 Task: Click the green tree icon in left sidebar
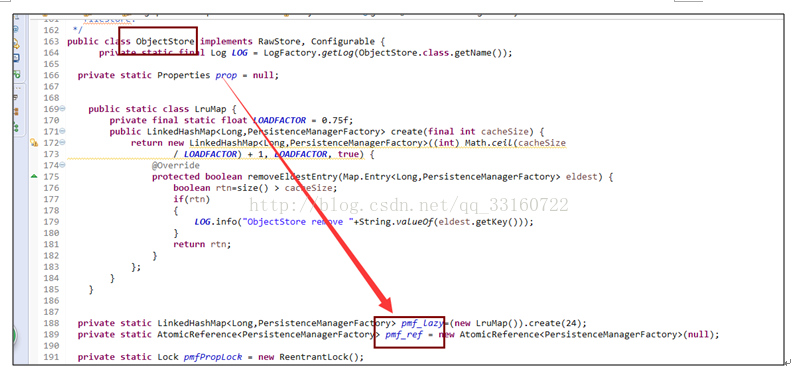16,127
